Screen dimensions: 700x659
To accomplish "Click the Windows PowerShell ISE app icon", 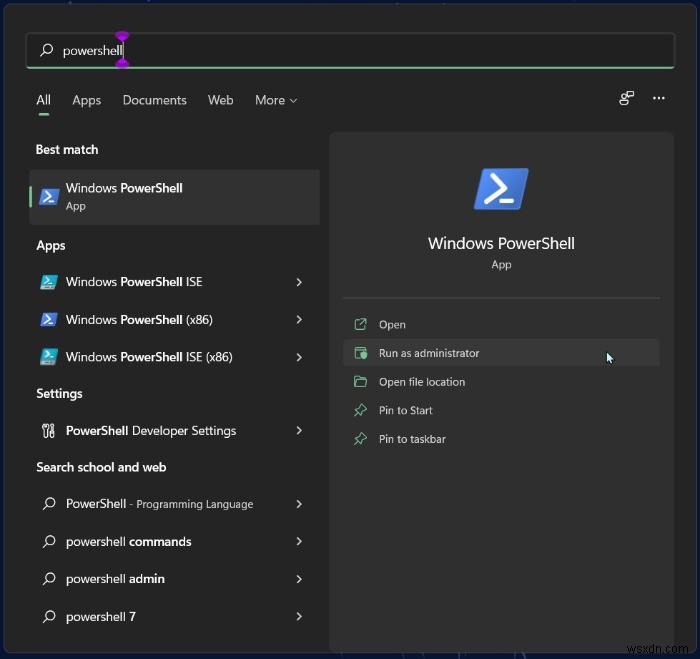I will click(48, 282).
